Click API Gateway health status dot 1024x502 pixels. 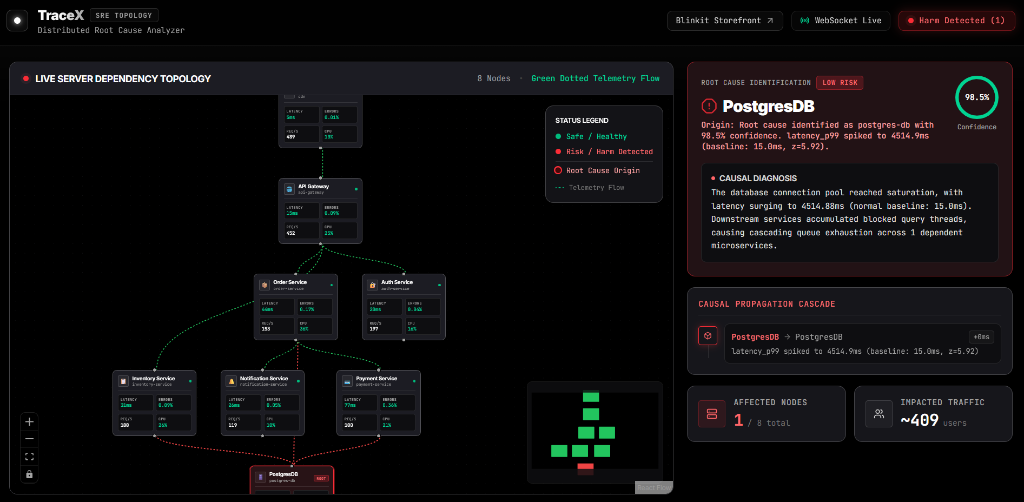(x=357, y=189)
